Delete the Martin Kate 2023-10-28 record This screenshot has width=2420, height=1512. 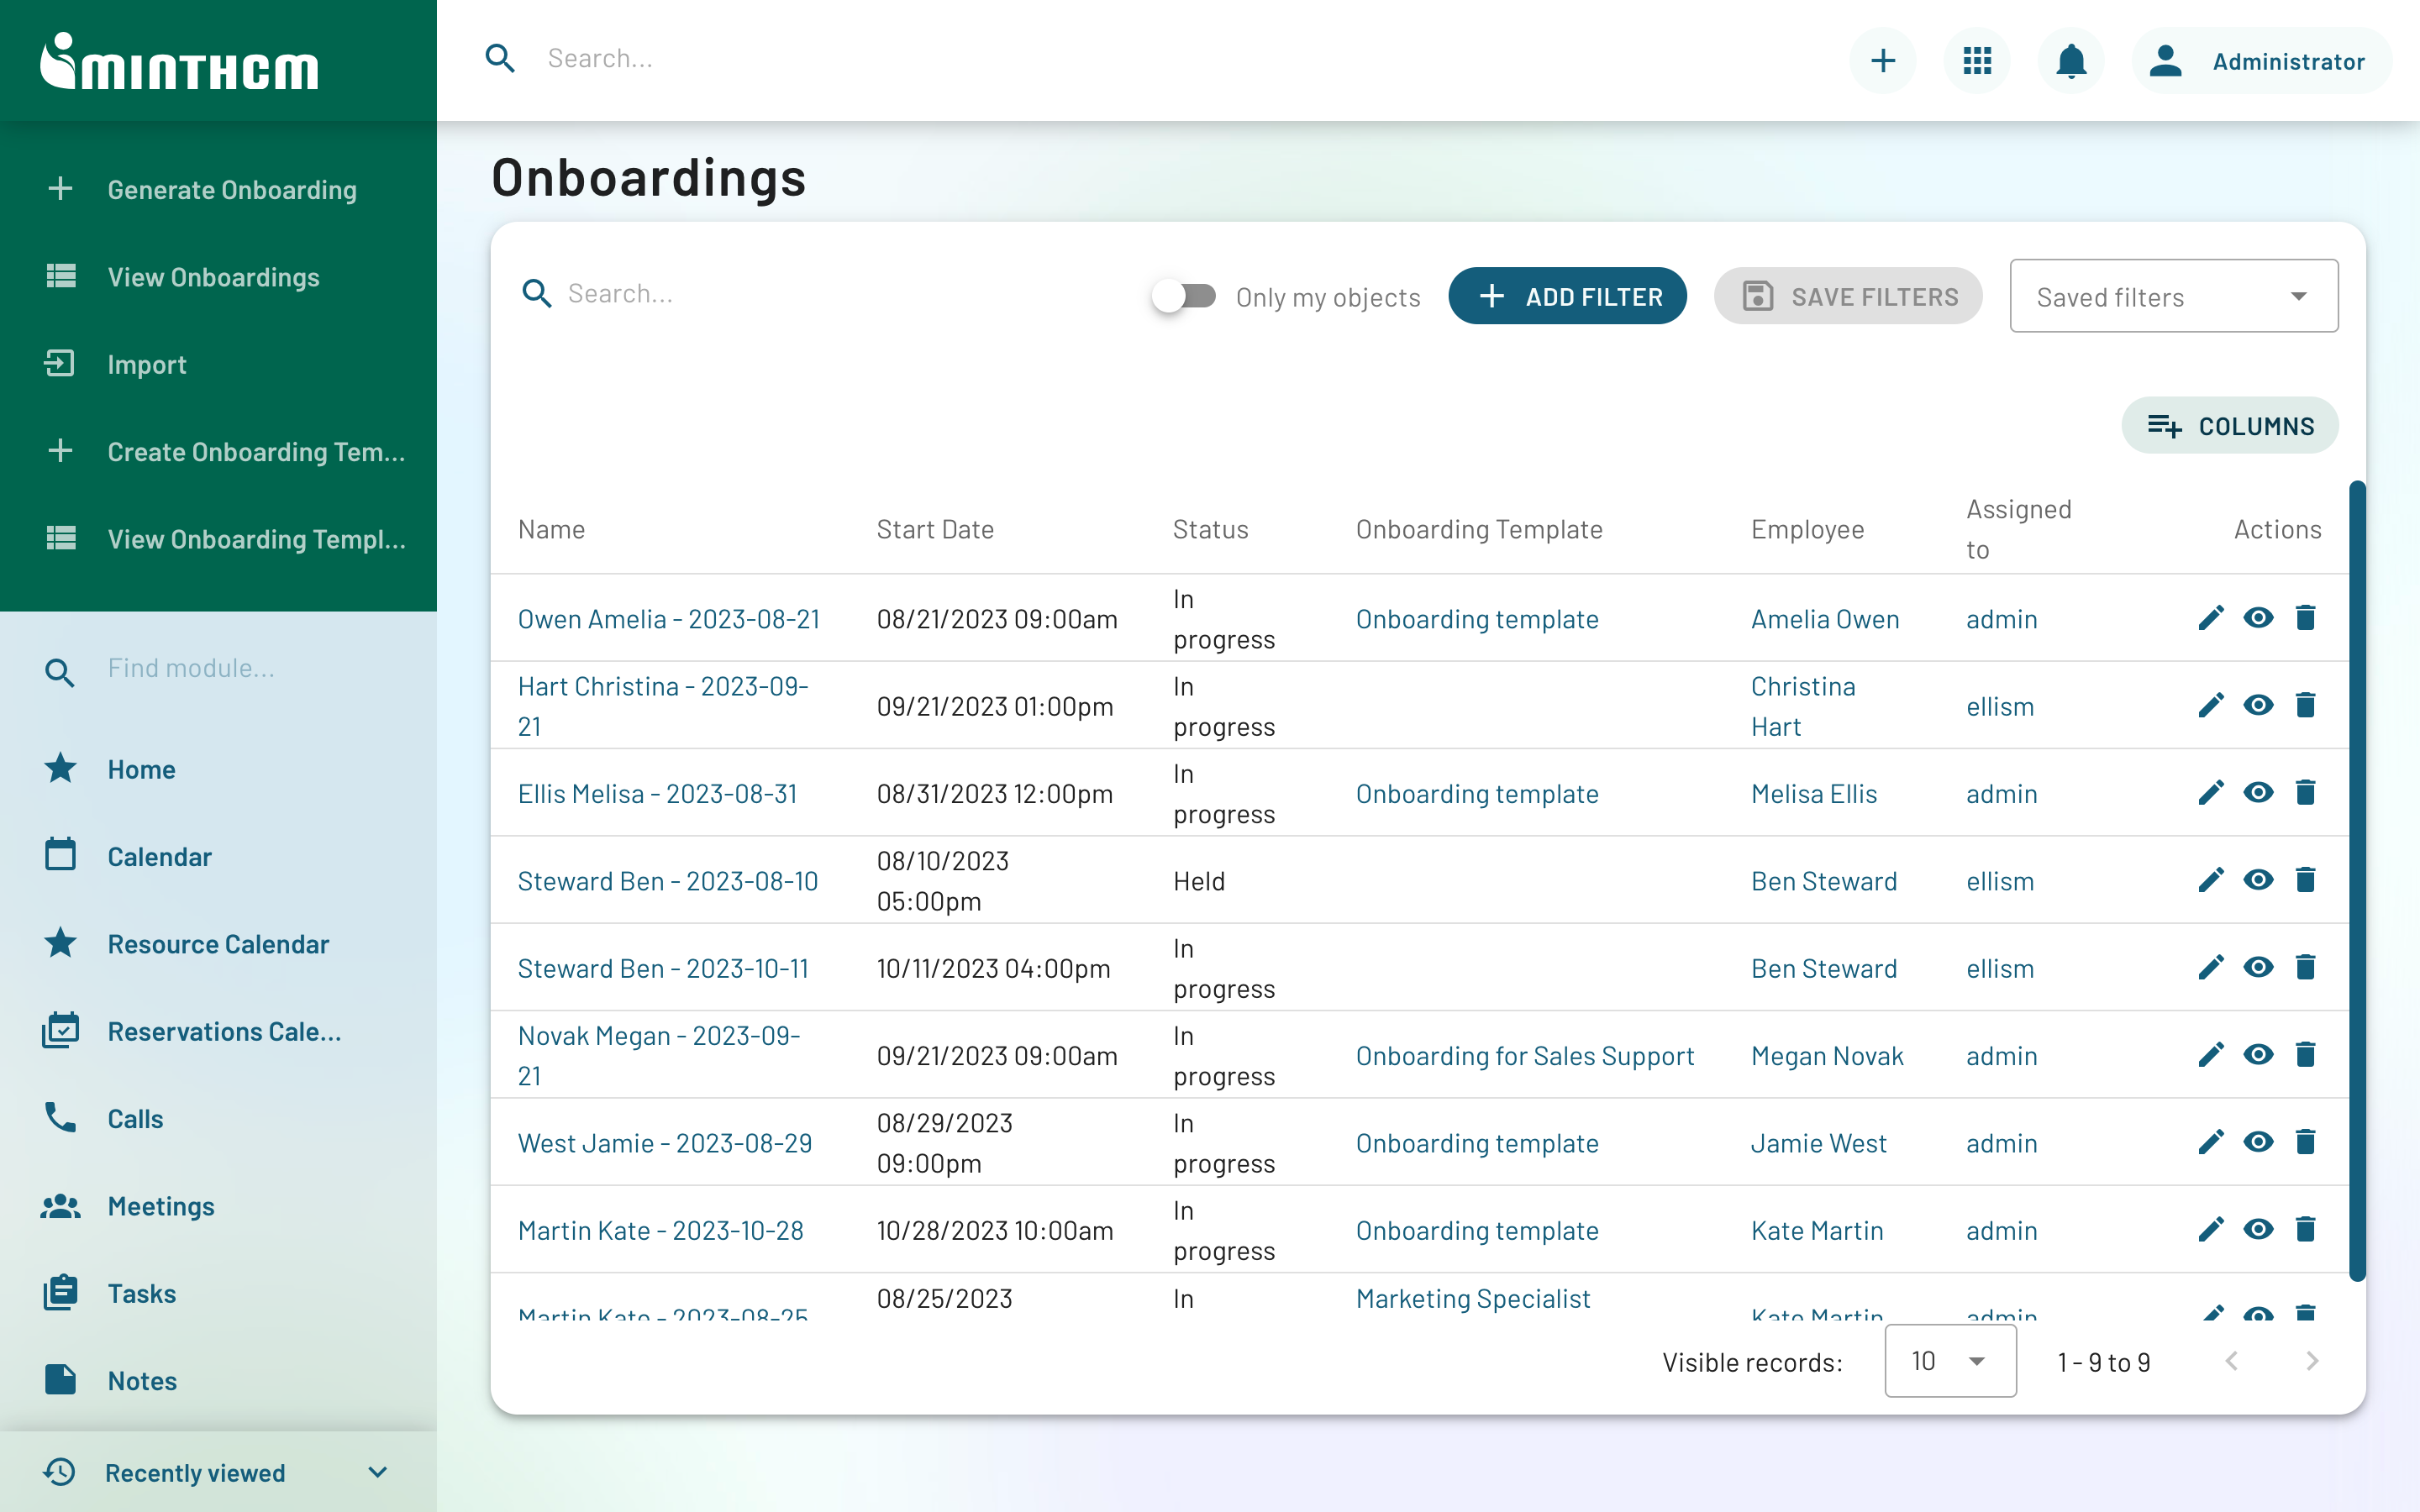coord(2305,1229)
